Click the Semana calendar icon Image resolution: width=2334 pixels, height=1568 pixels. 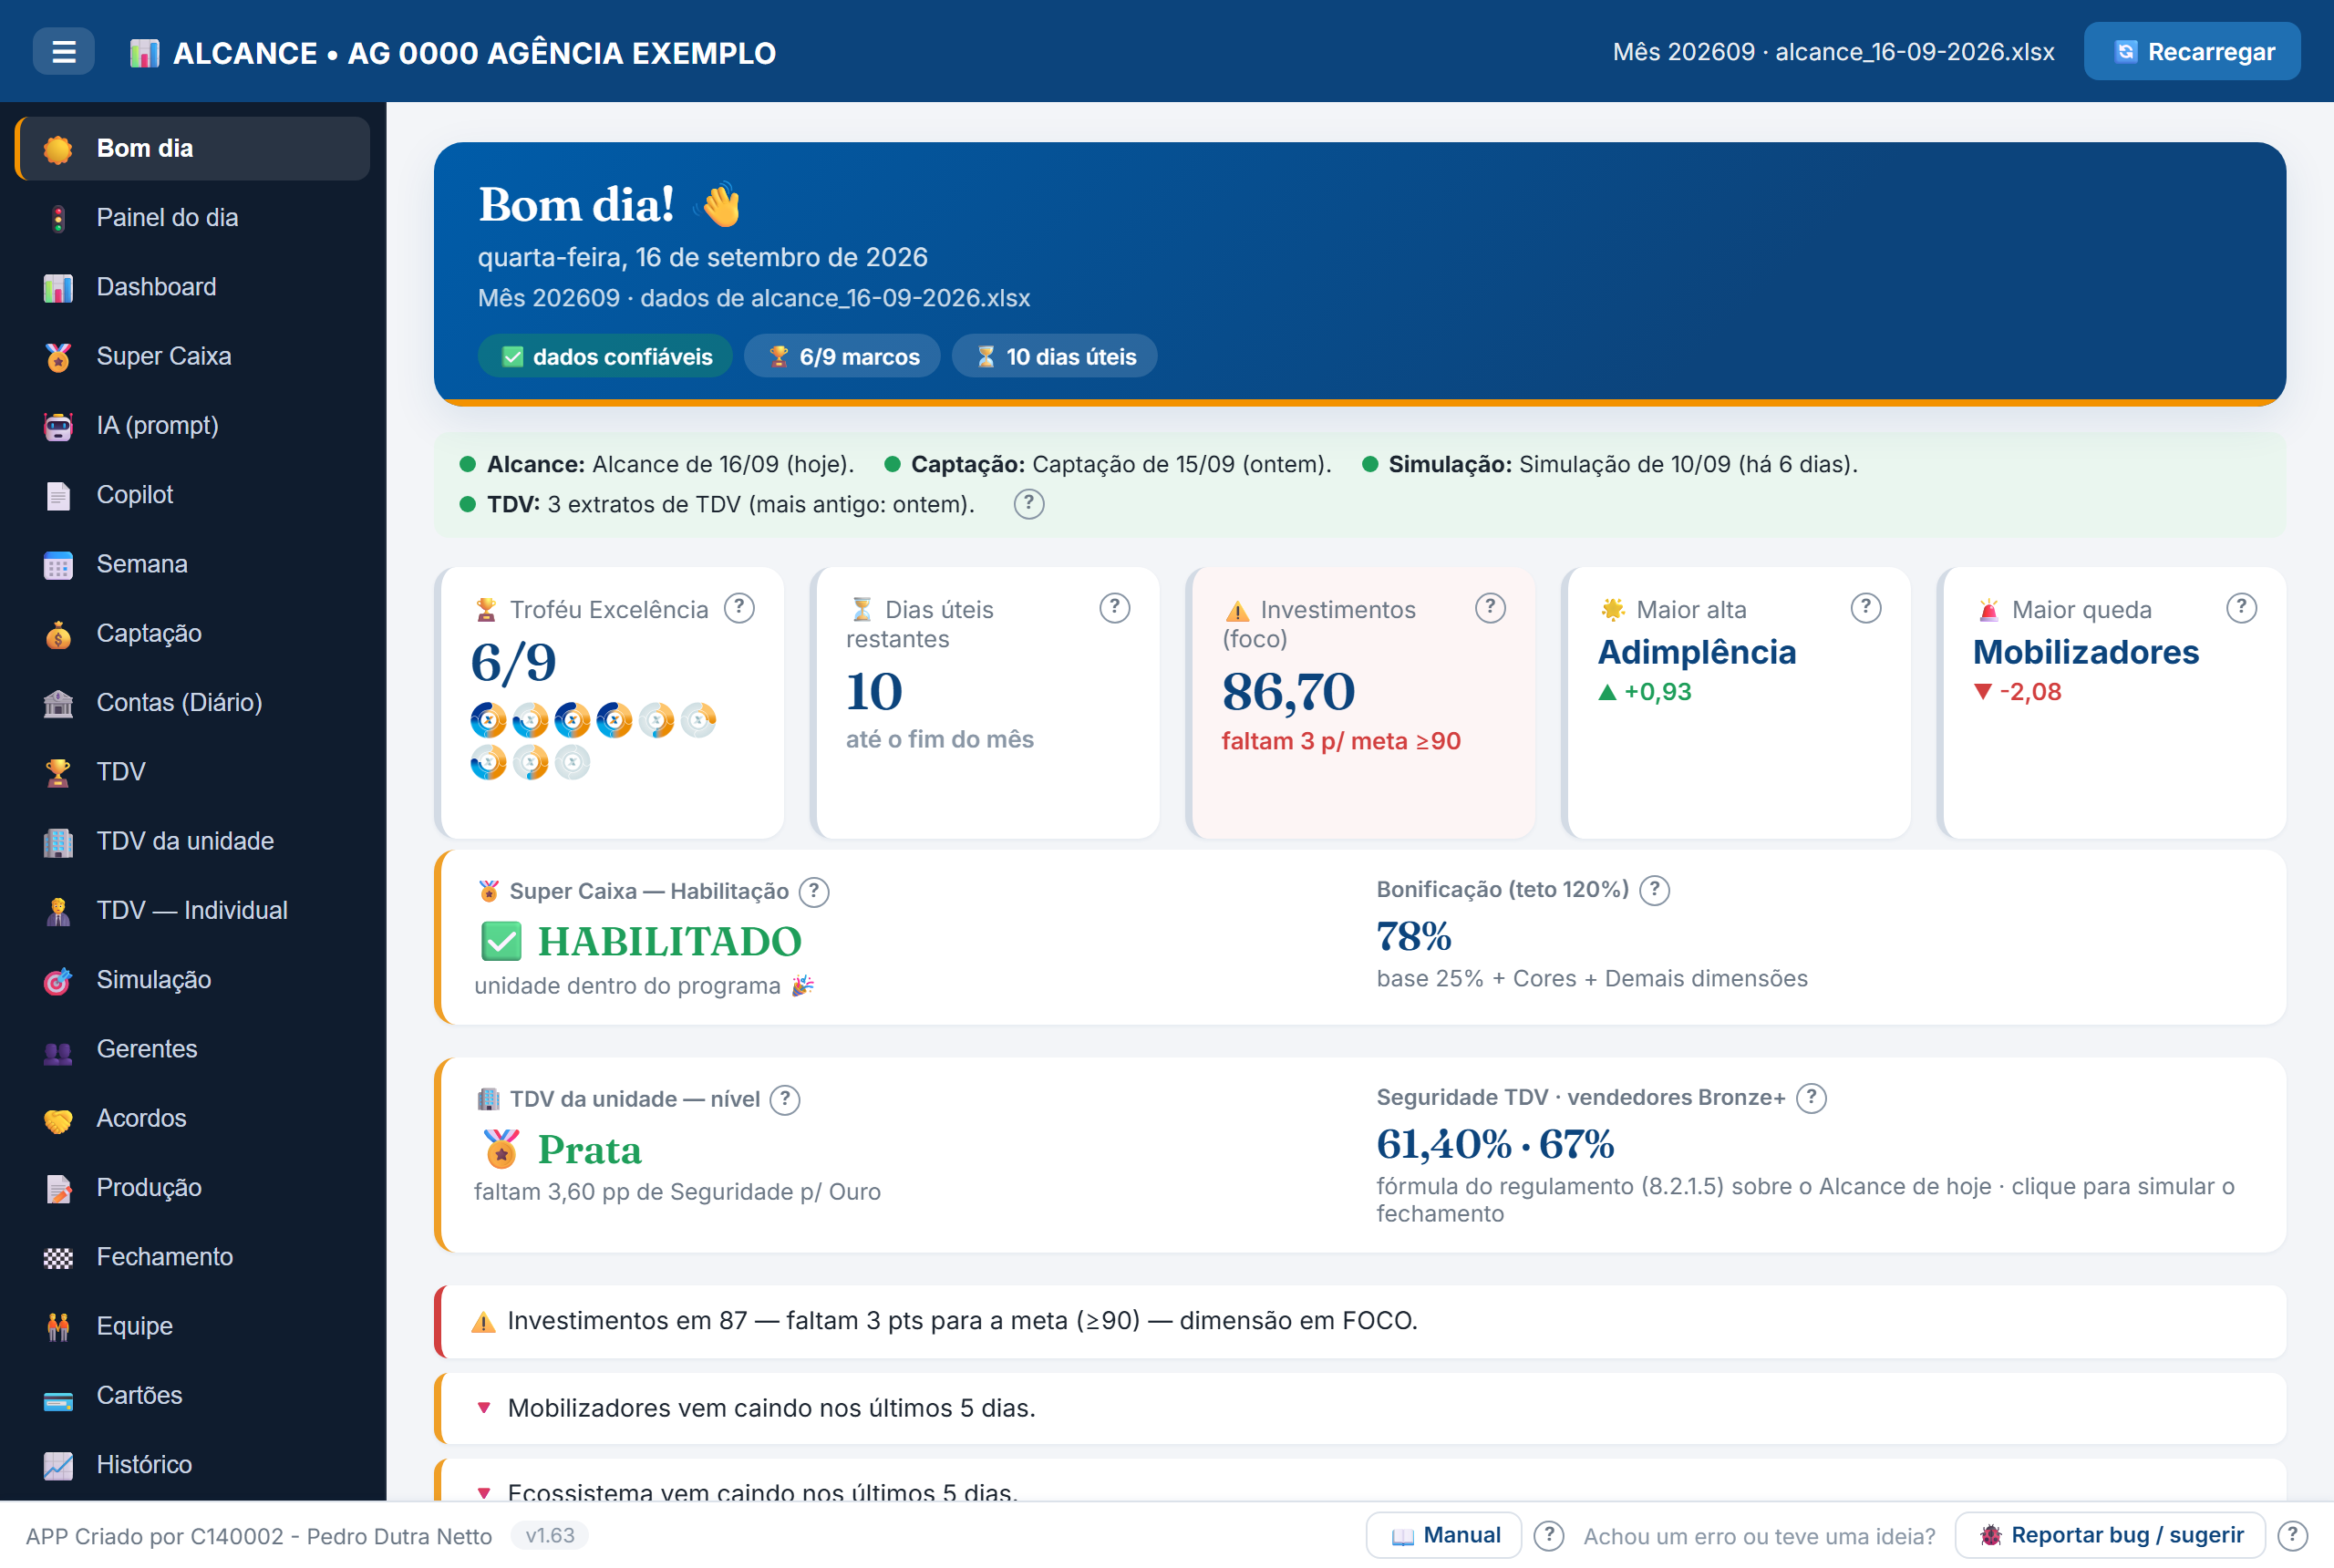(58, 564)
